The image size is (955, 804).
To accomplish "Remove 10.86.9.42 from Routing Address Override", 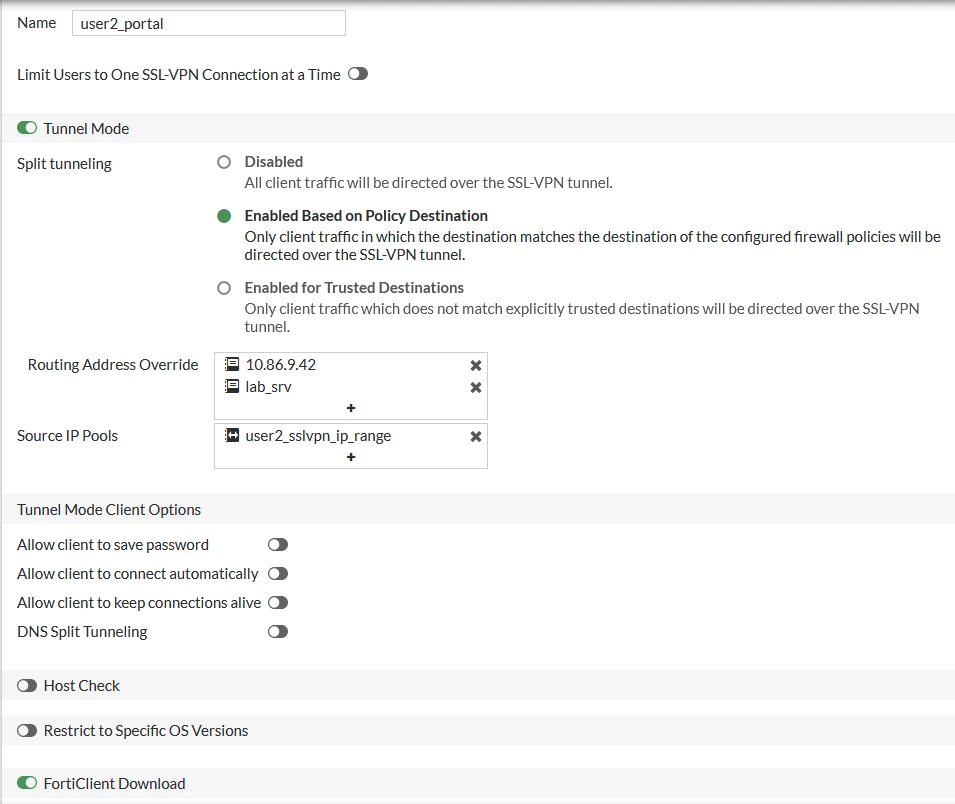I will click(x=476, y=365).
